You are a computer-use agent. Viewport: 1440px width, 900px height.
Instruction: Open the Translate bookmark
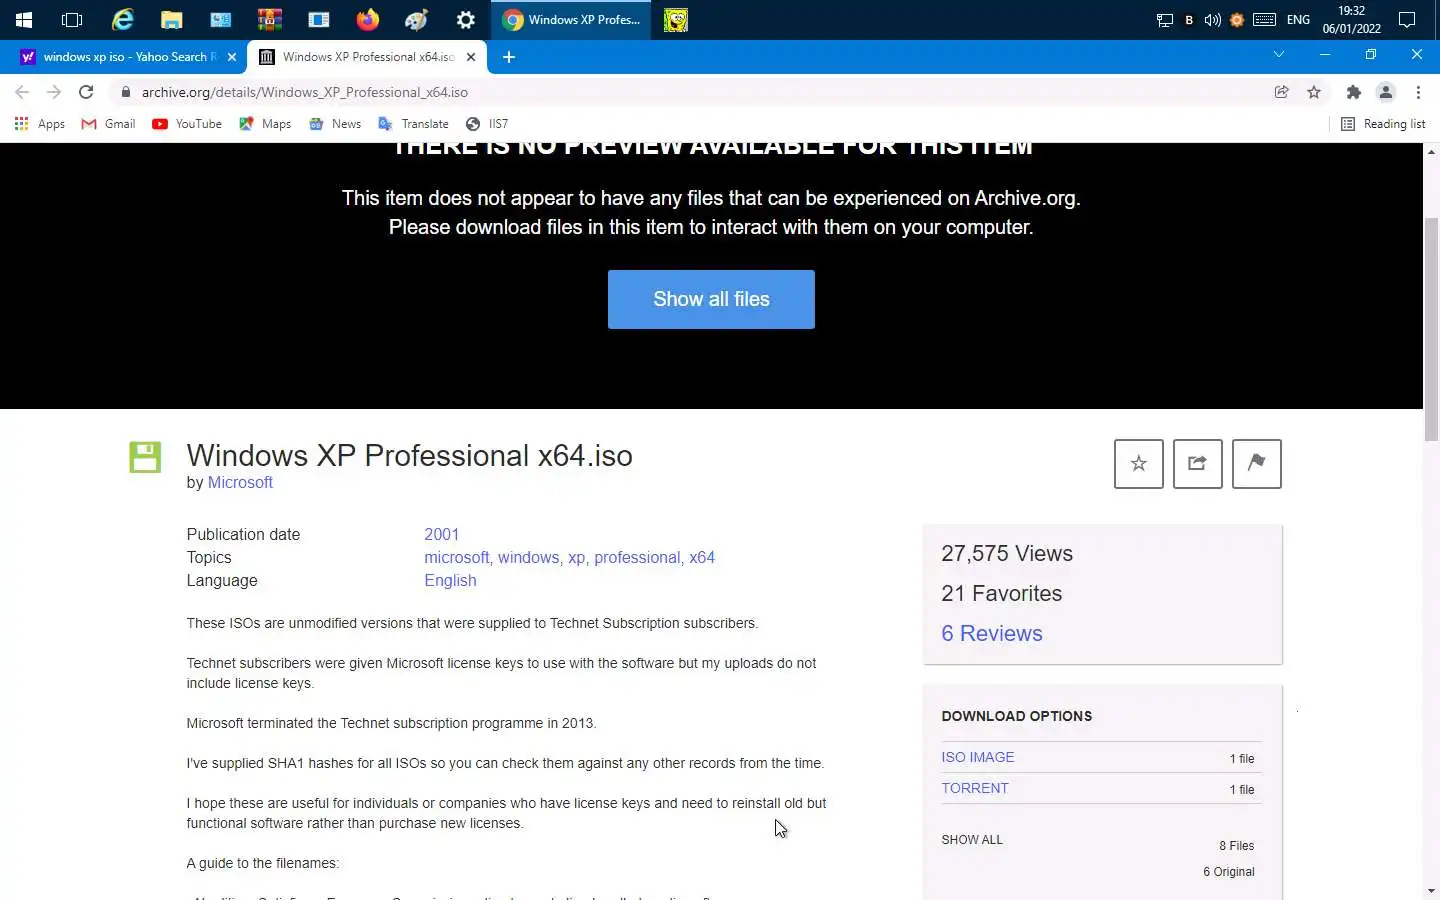(413, 124)
